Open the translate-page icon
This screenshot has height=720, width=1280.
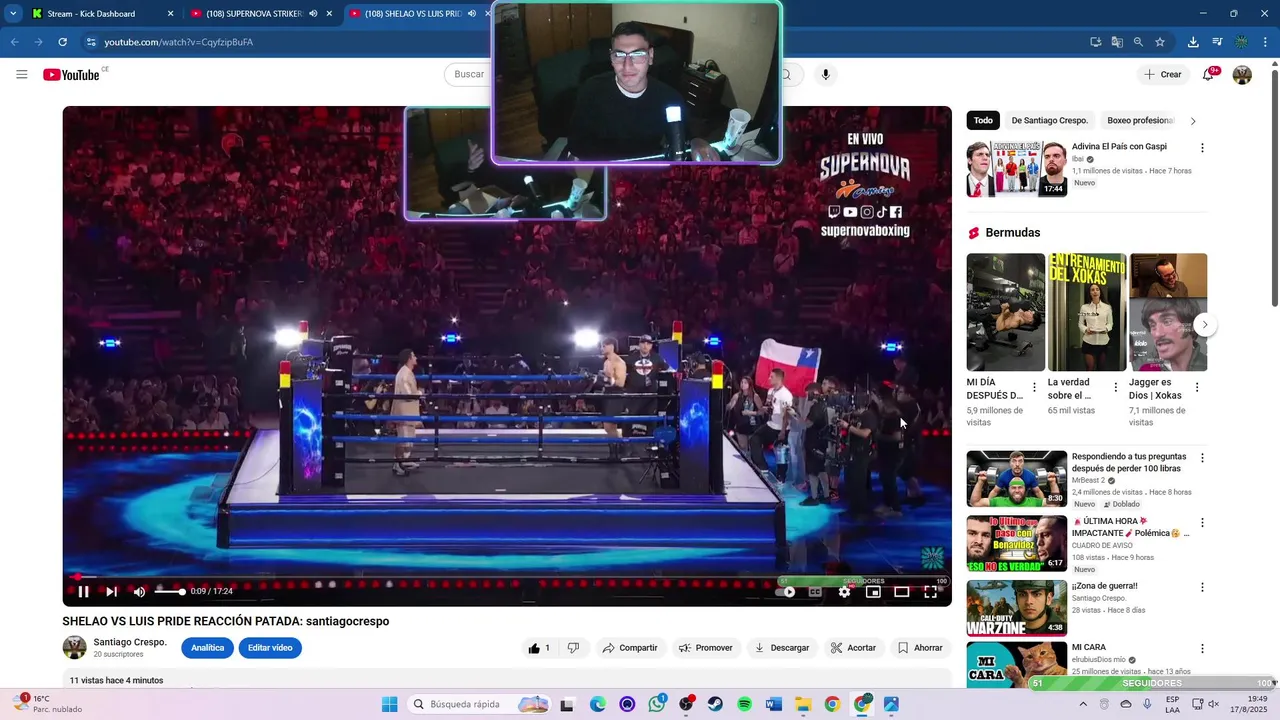[1117, 42]
